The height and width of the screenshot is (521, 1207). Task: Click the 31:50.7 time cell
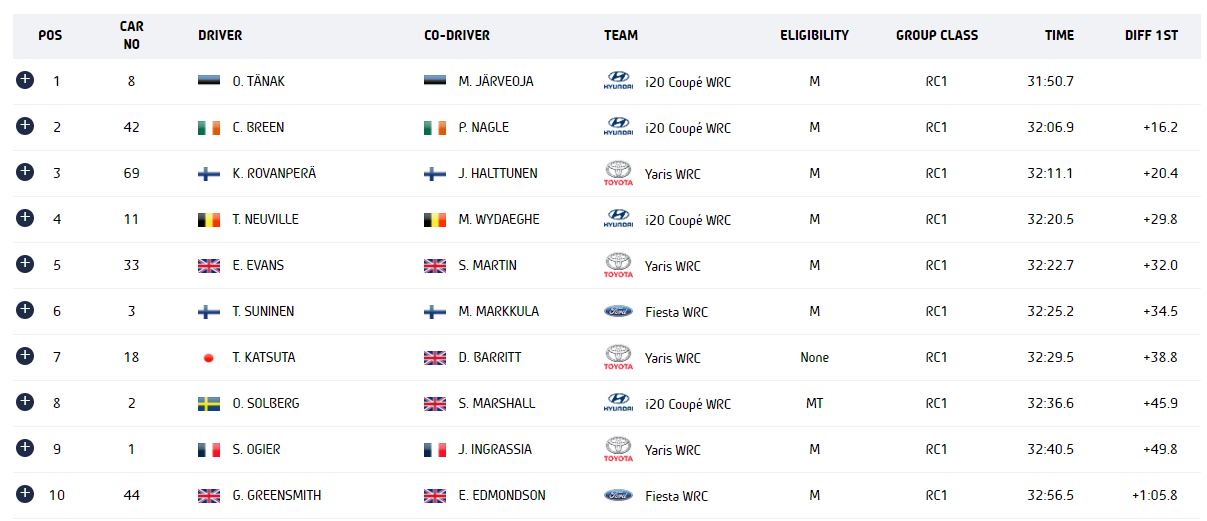(x=1050, y=81)
